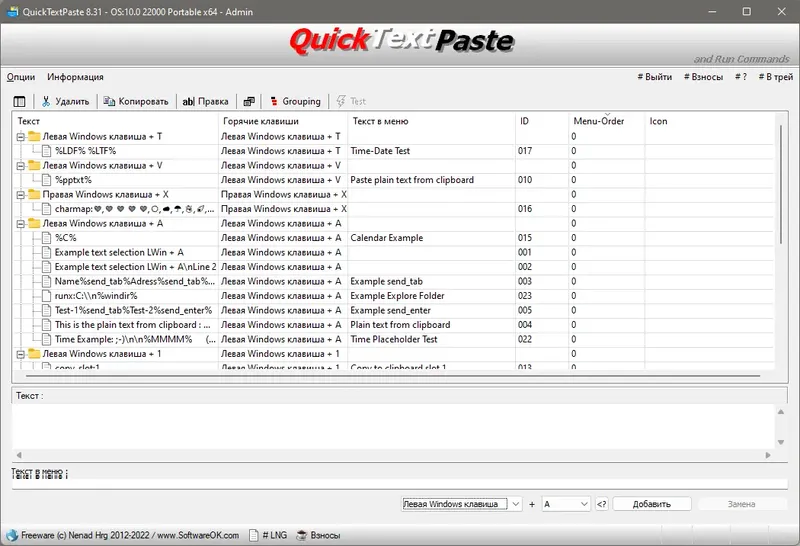Open the Grouping toolbar option

295,102
